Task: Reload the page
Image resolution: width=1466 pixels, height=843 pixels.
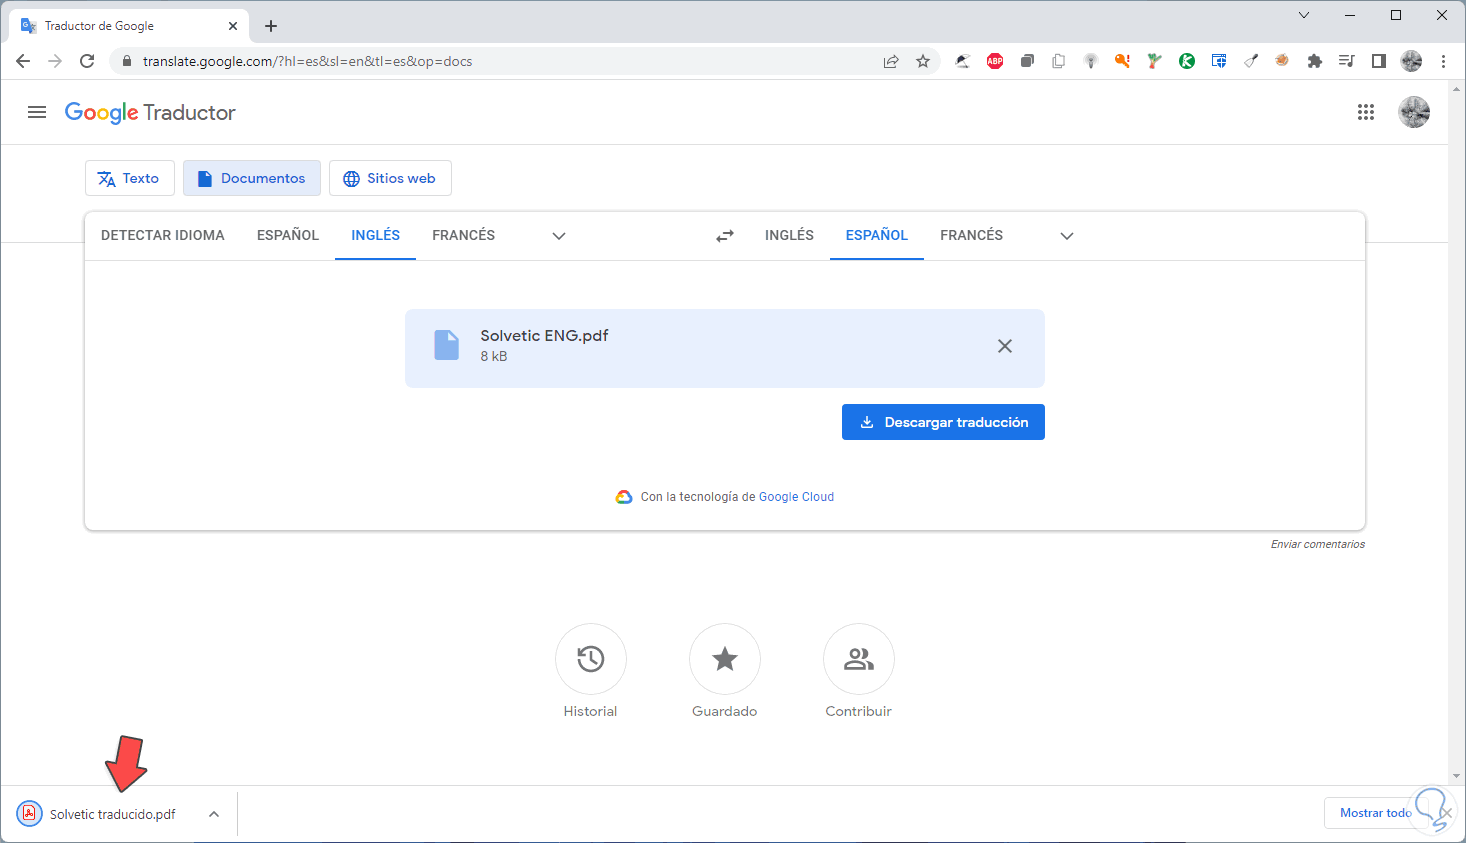Action: (87, 61)
